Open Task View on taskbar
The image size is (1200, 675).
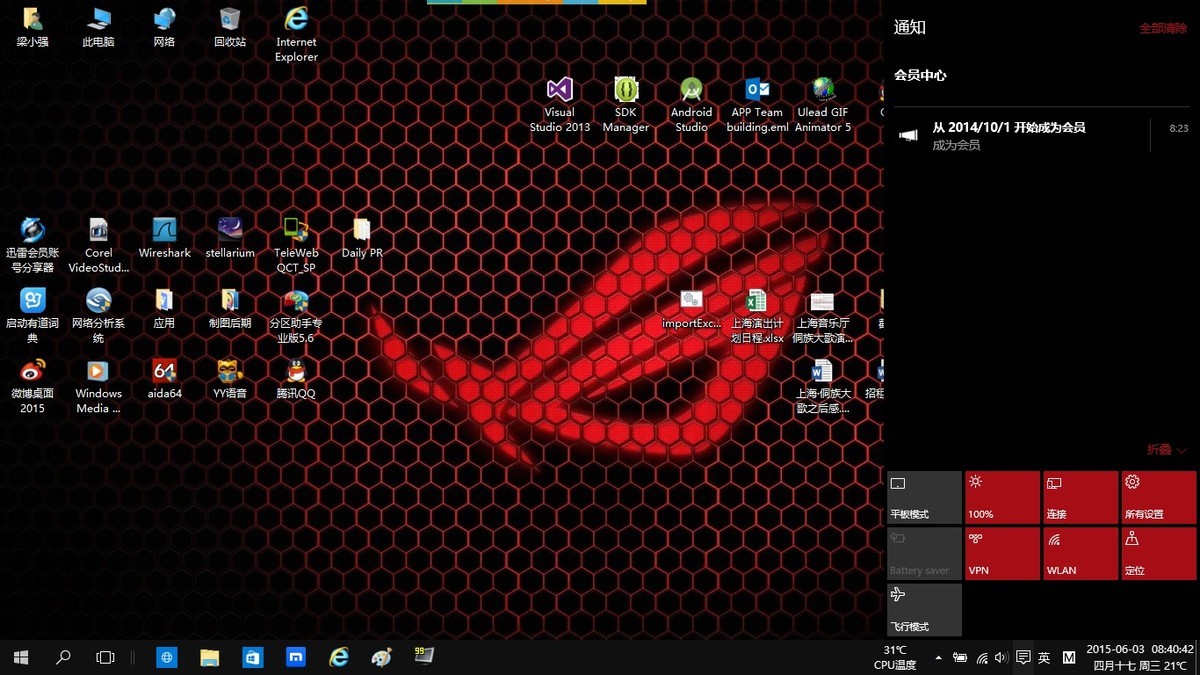(105, 657)
